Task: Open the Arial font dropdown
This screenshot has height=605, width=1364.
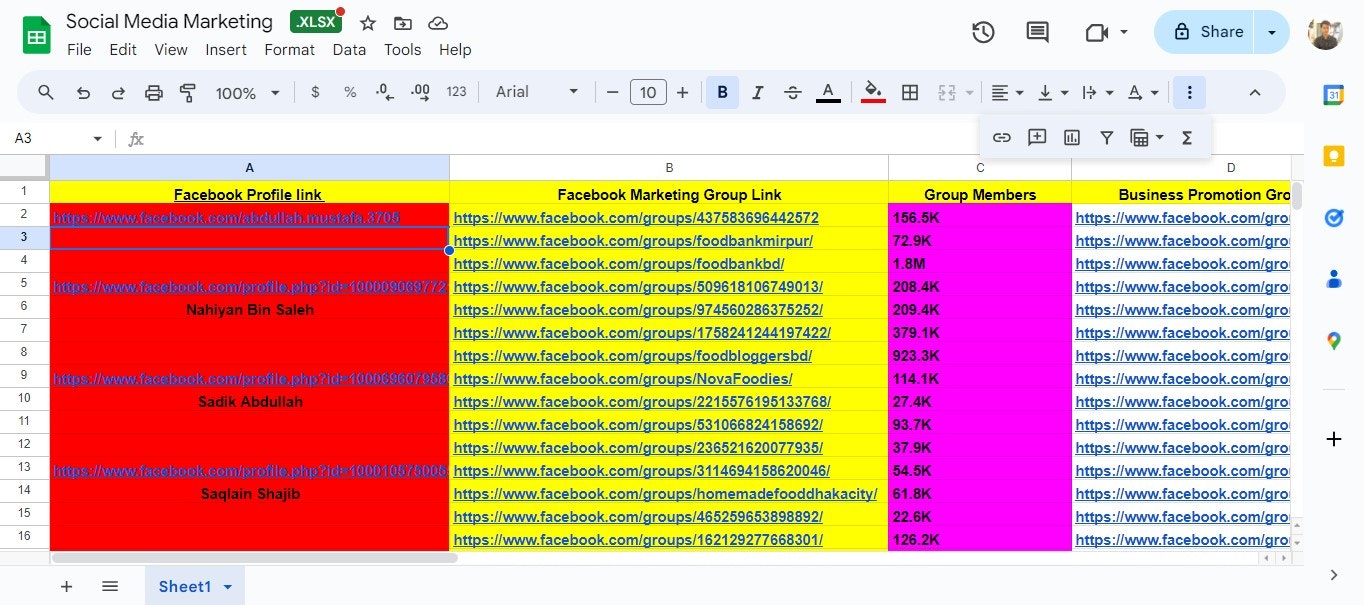Action: coord(537,92)
